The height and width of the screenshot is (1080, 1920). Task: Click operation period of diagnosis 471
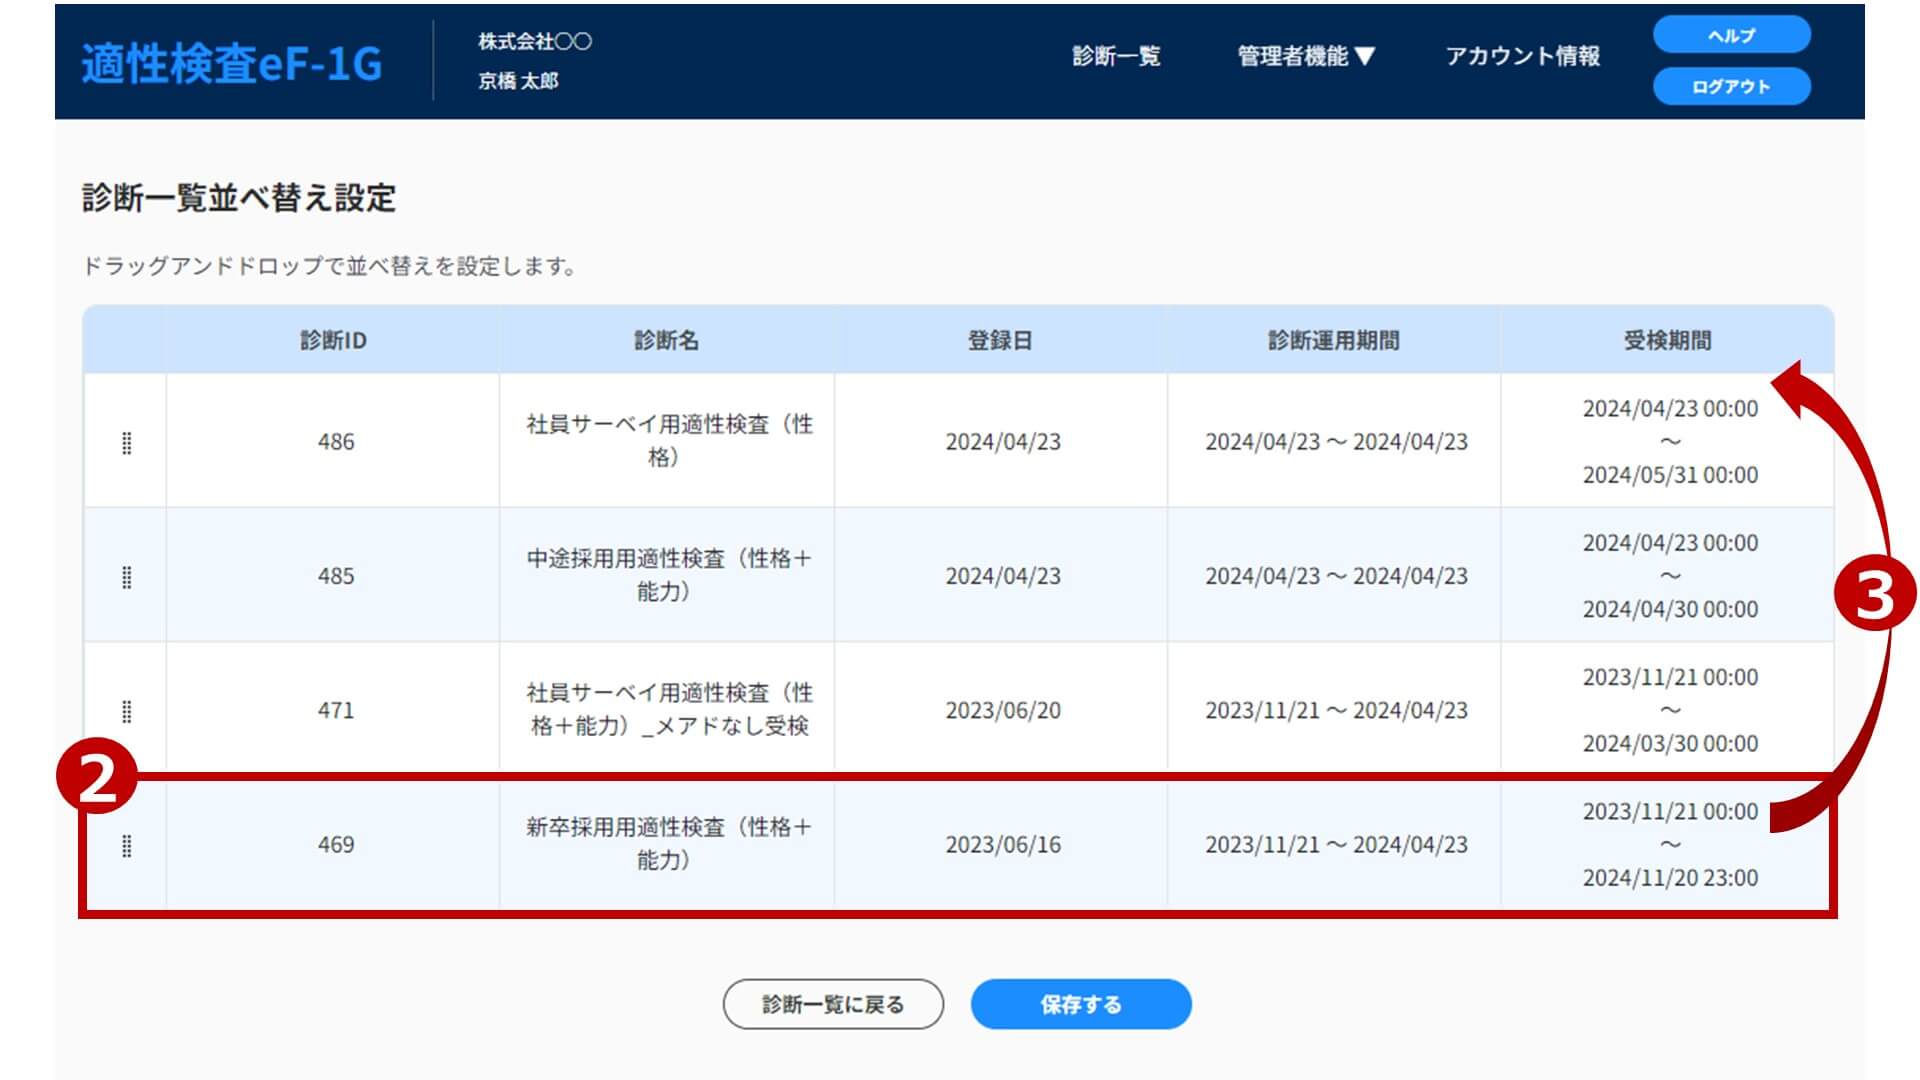point(1336,710)
